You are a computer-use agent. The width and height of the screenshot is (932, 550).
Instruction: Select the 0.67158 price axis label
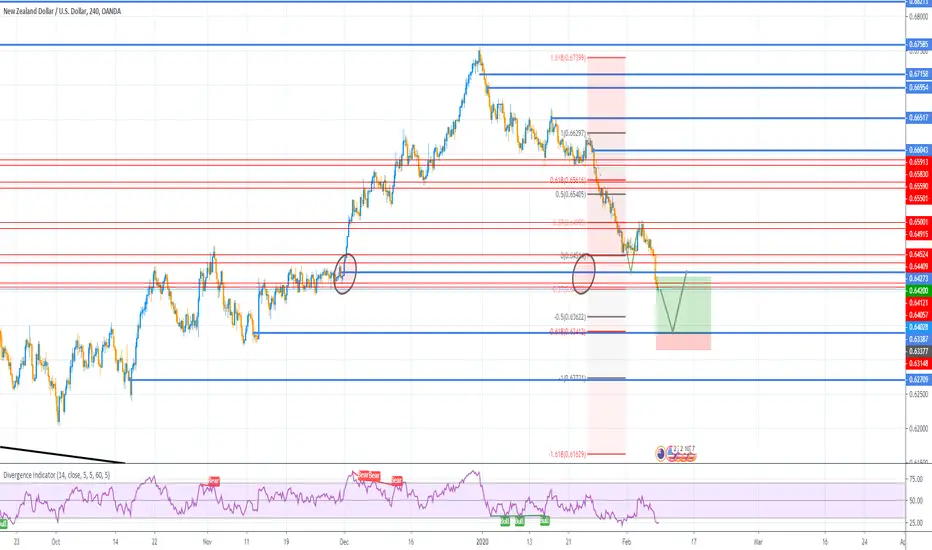pos(918,74)
